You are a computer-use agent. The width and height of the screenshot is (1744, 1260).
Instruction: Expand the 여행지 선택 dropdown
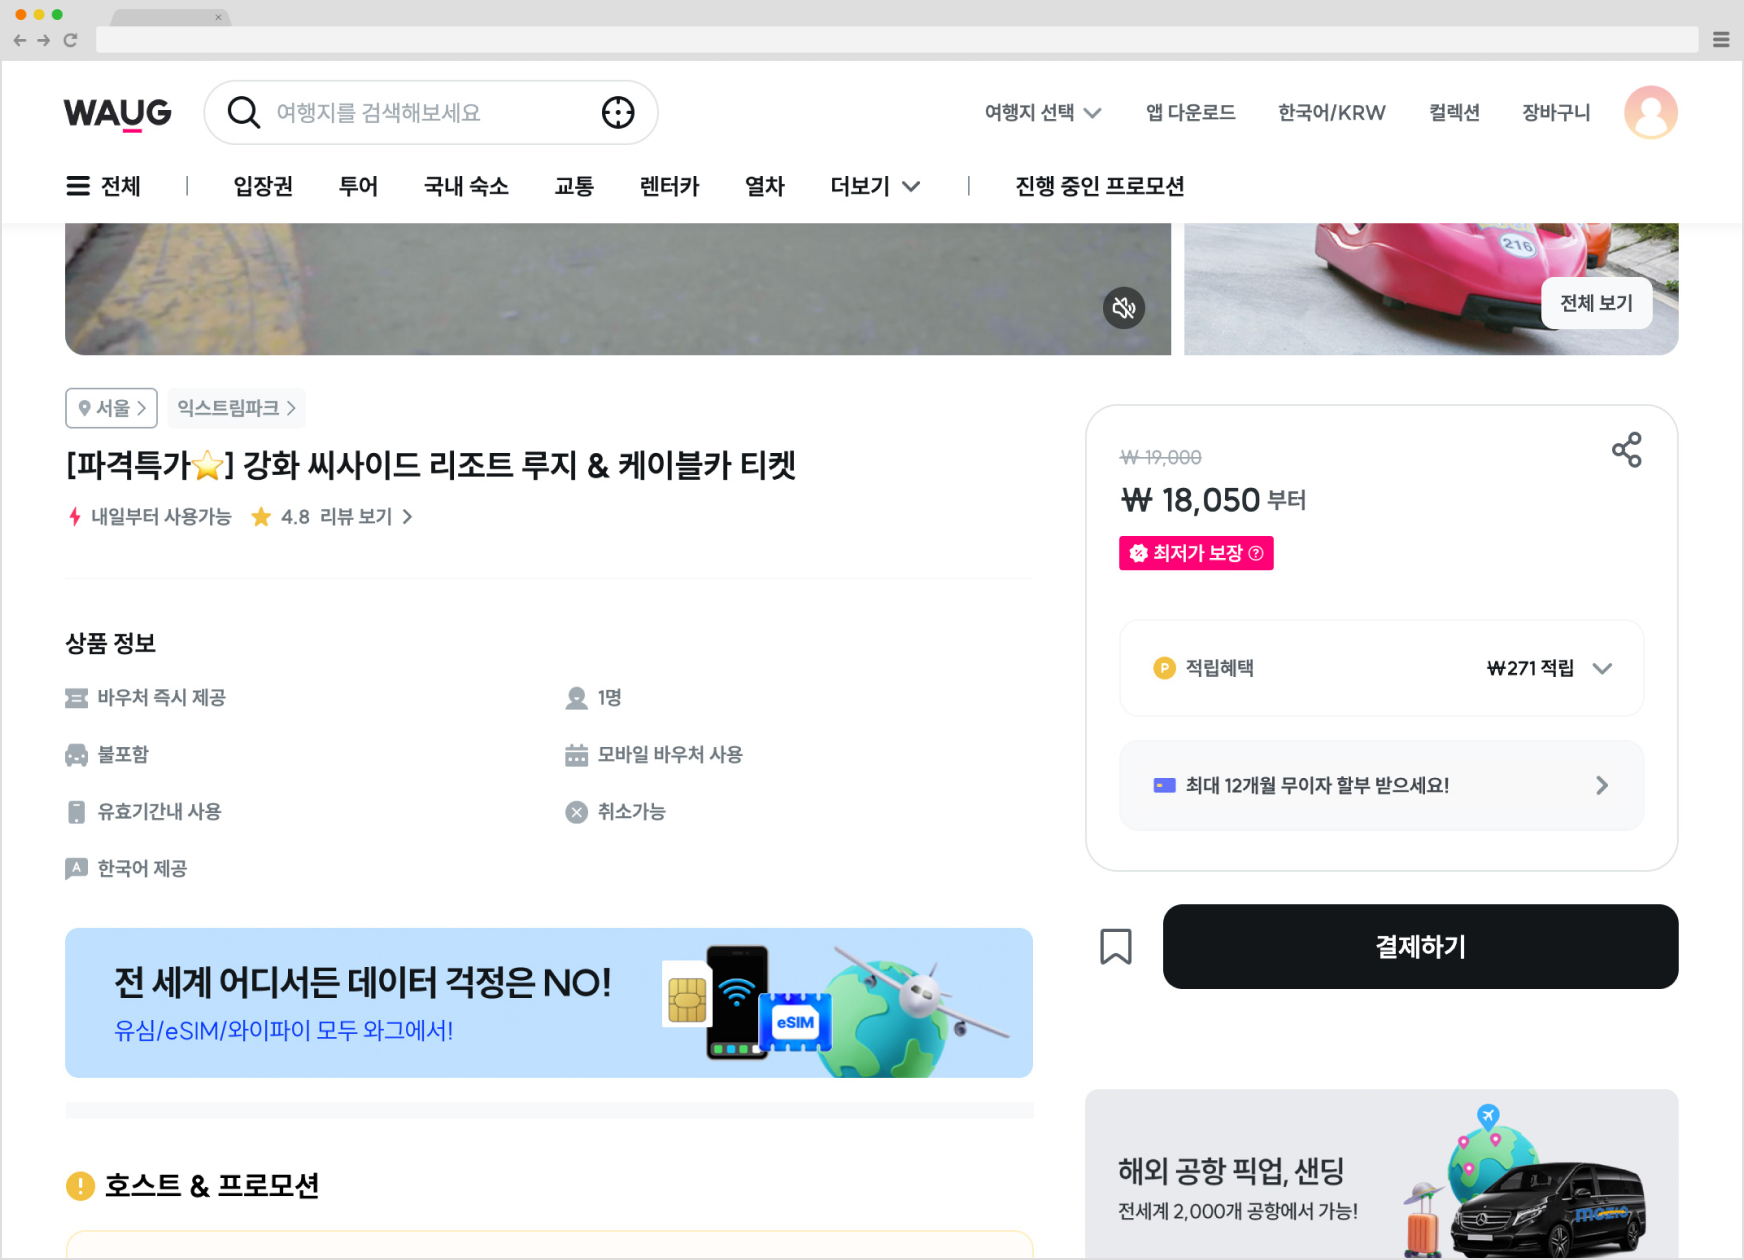[x=1043, y=112]
